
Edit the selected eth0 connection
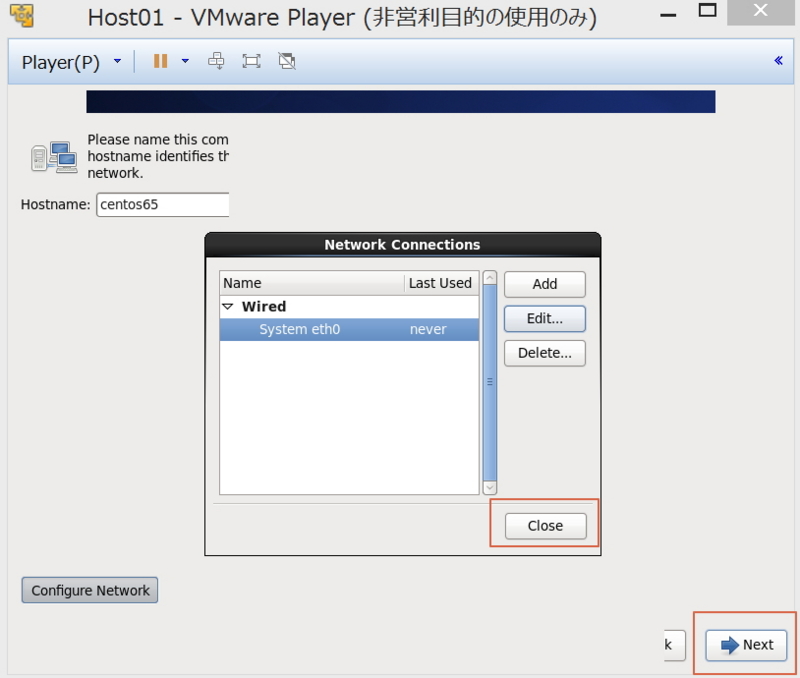545,319
